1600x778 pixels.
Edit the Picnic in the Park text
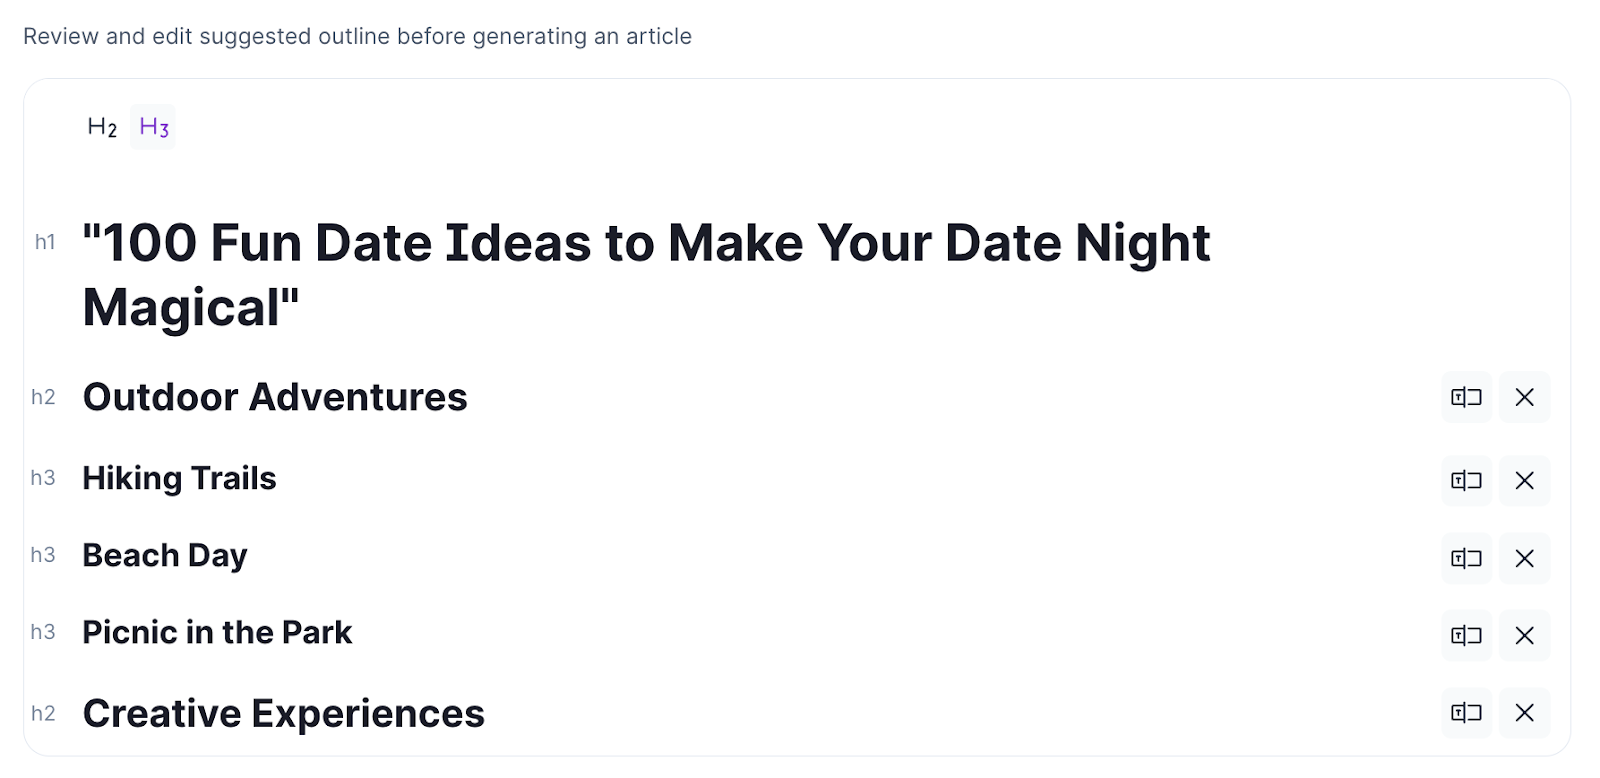[217, 632]
